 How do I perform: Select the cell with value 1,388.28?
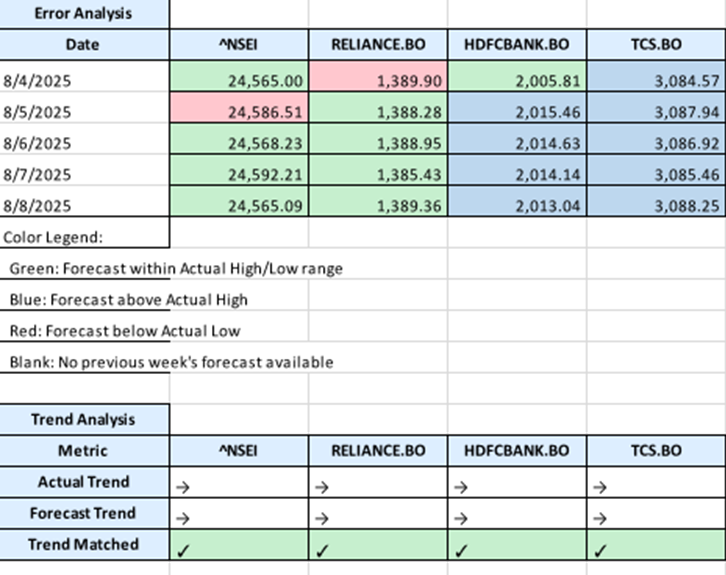[x=378, y=107]
